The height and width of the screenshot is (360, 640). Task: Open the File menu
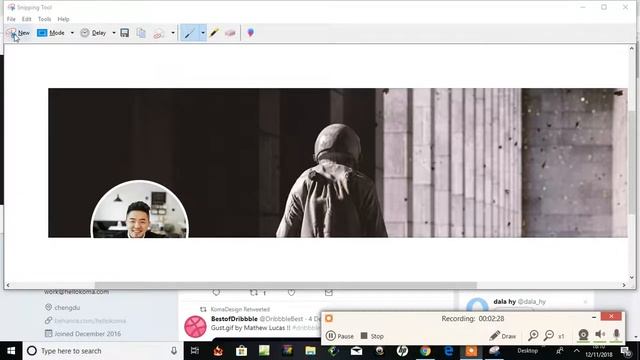pyautogui.click(x=11, y=19)
